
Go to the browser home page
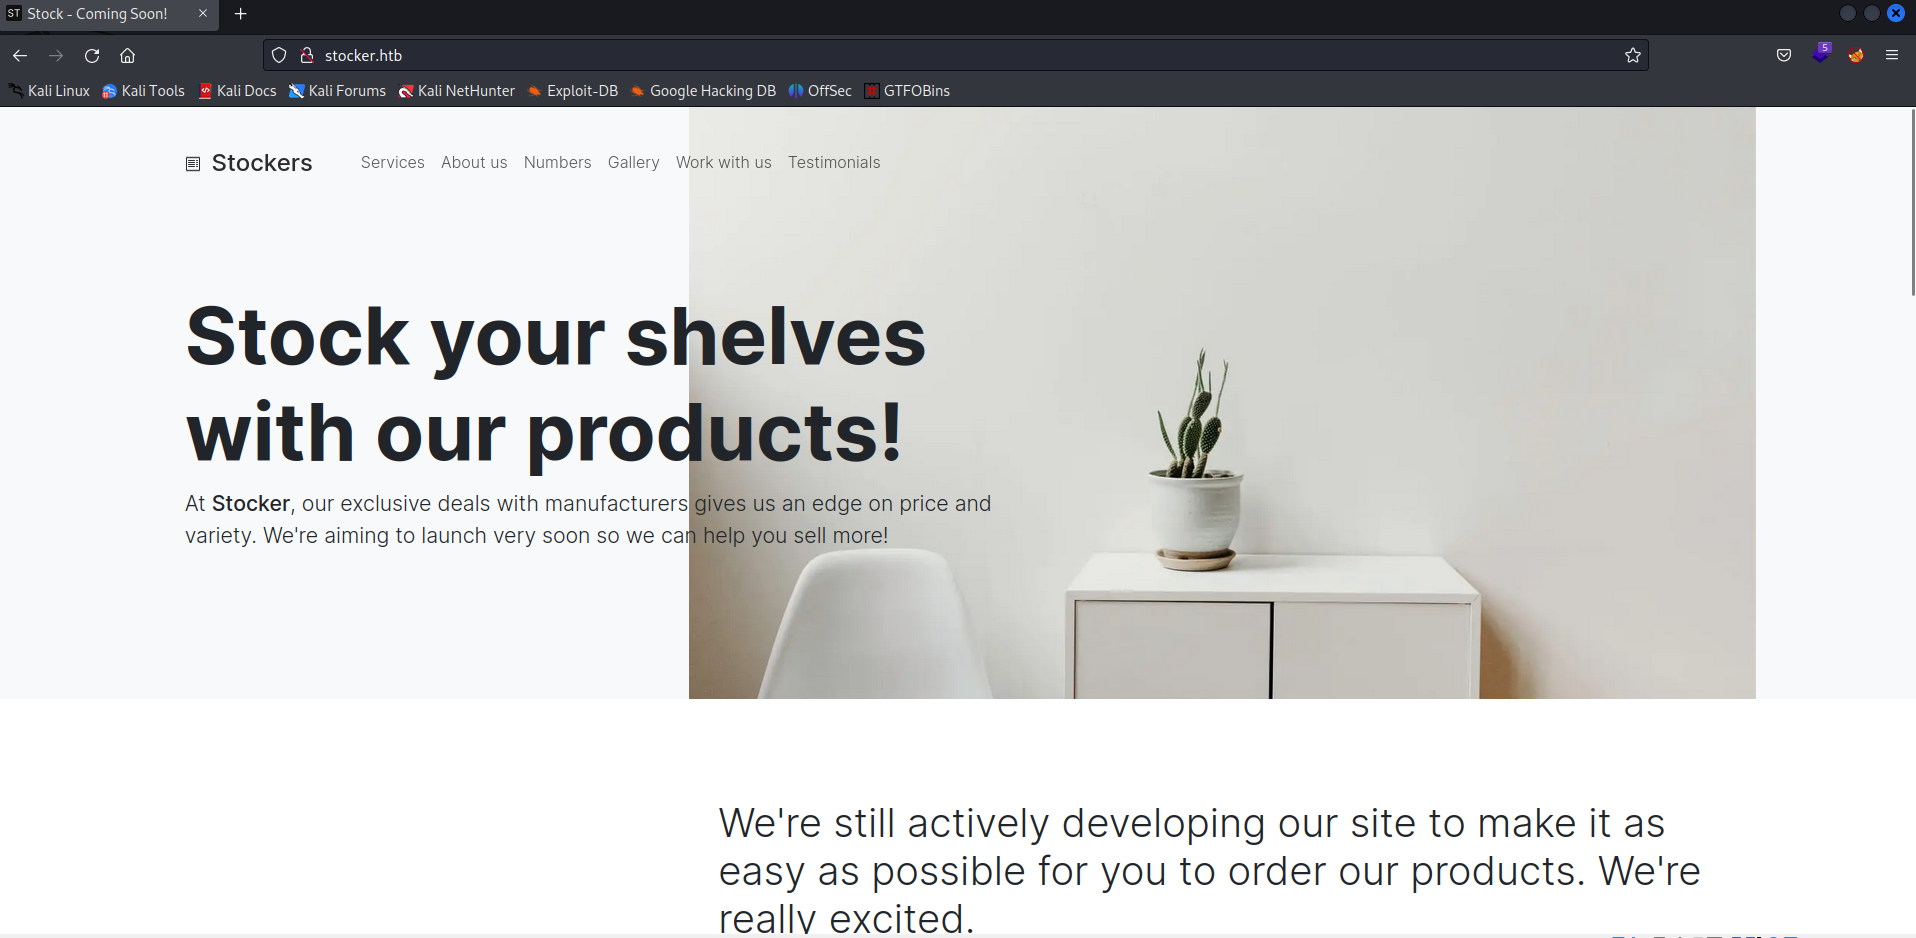[x=127, y=56]
